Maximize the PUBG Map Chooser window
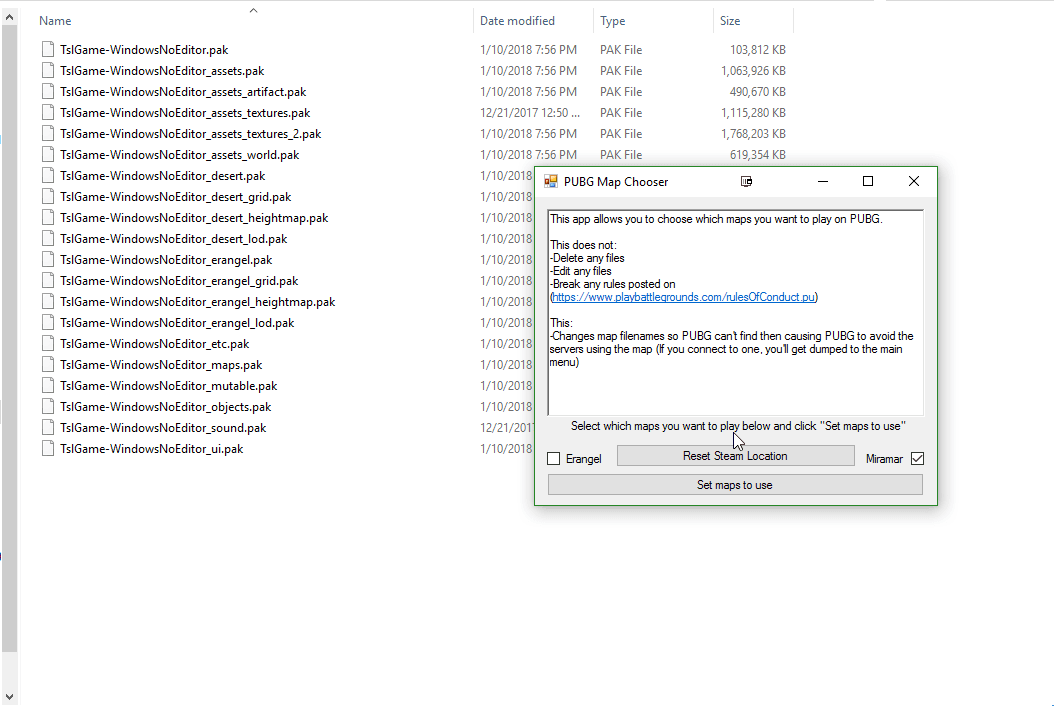This screenshot has width=1054, height=706. 868,182
